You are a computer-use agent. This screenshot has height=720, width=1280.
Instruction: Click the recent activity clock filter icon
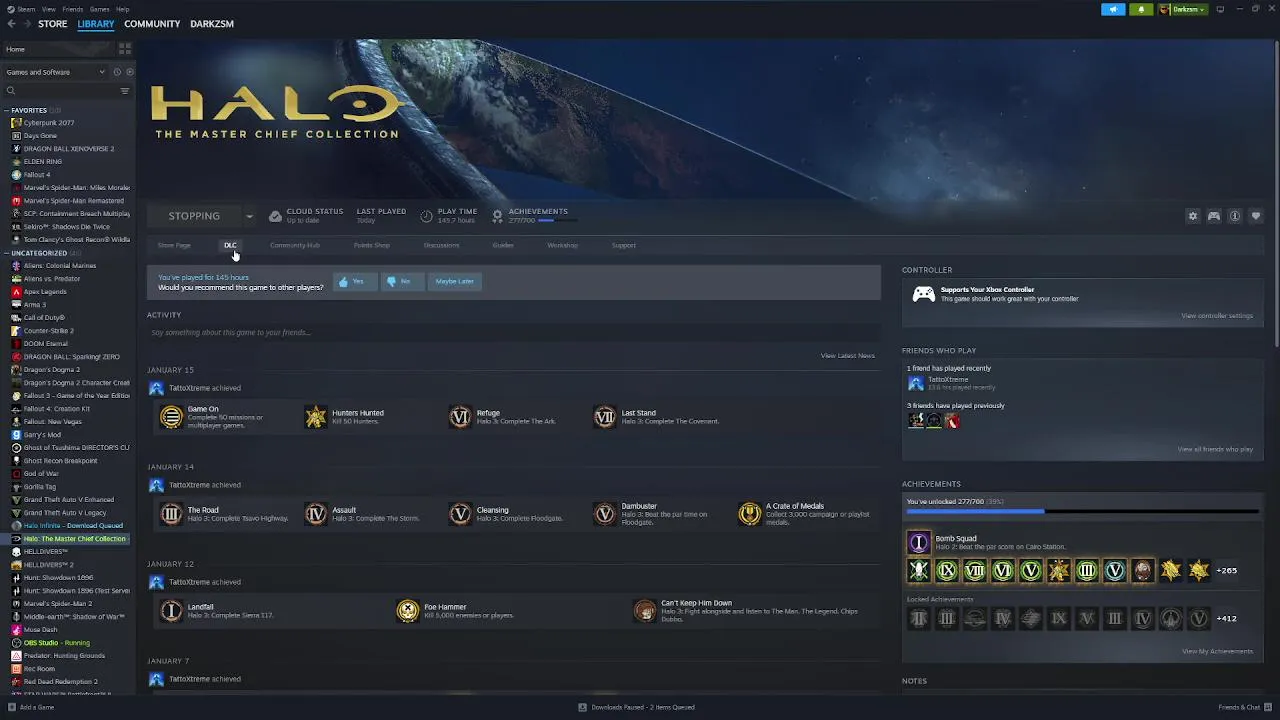pos(117,72)
